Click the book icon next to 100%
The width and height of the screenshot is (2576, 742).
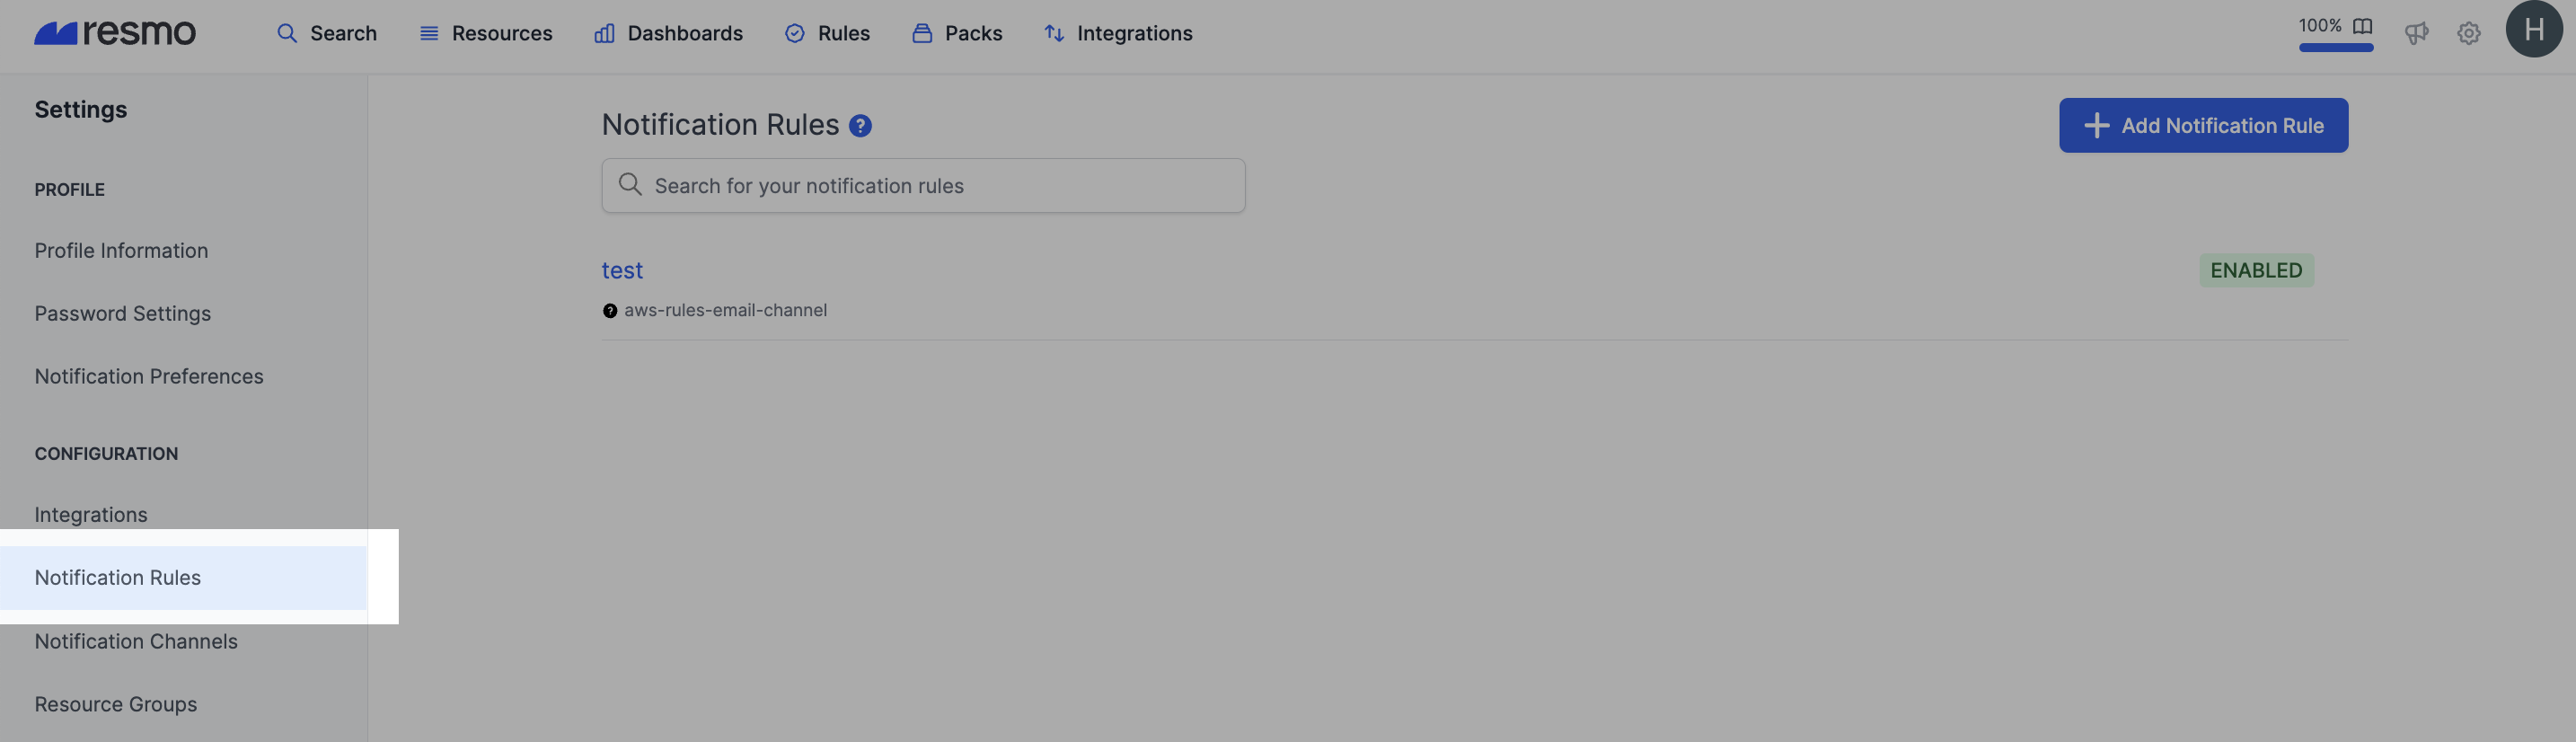tap(2362, 26)
